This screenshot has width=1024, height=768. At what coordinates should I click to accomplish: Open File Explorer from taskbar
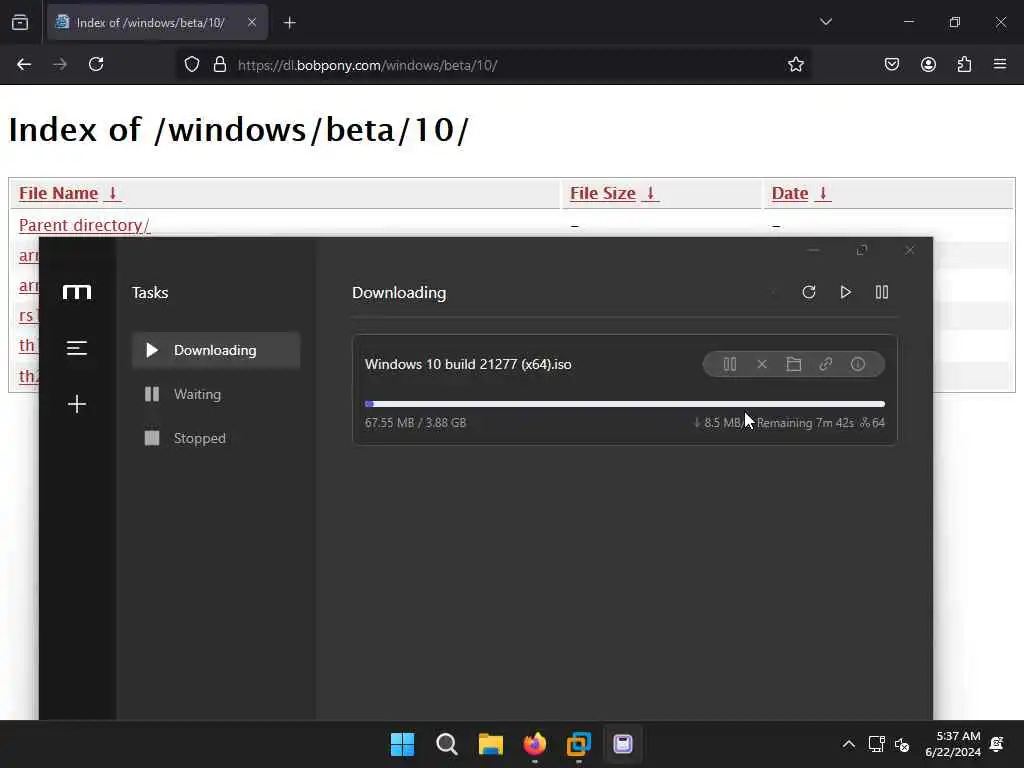point(490,744)
